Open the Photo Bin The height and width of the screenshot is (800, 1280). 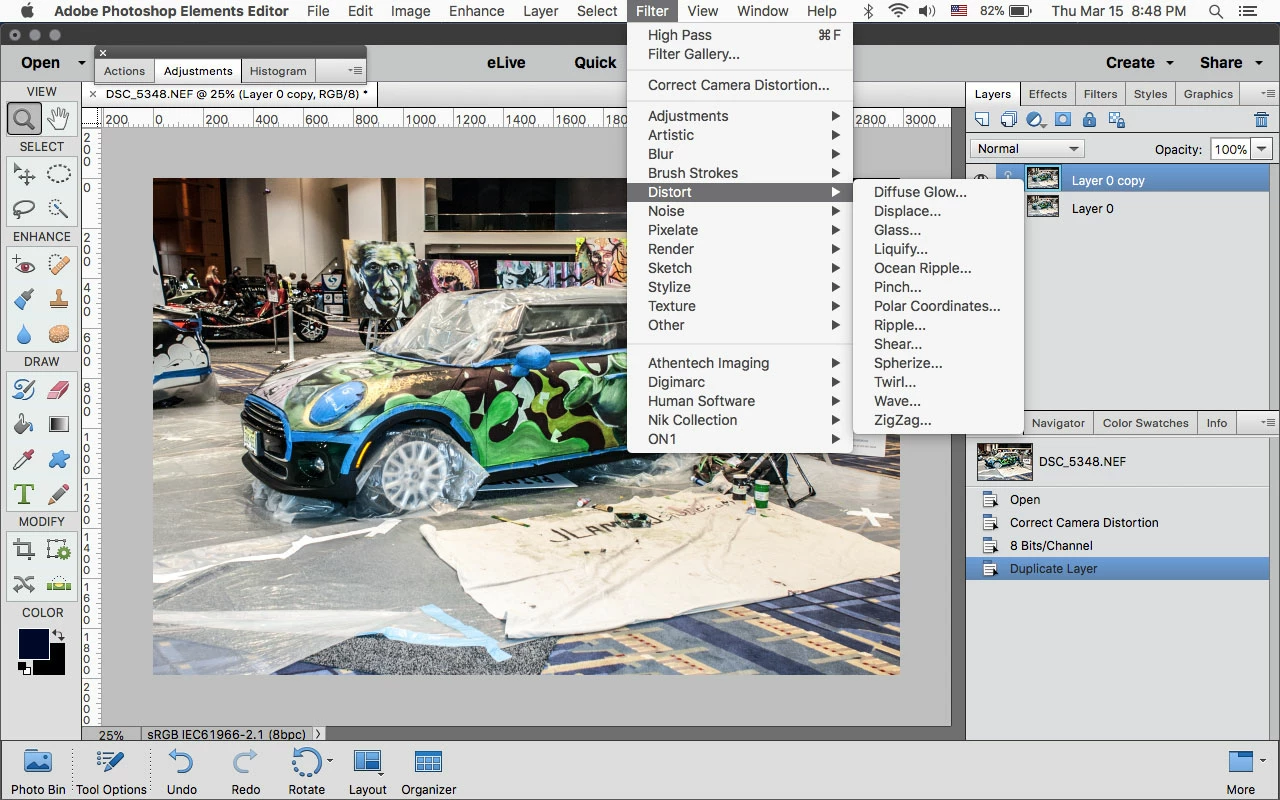pyautogui.click(x=38, y=771)
